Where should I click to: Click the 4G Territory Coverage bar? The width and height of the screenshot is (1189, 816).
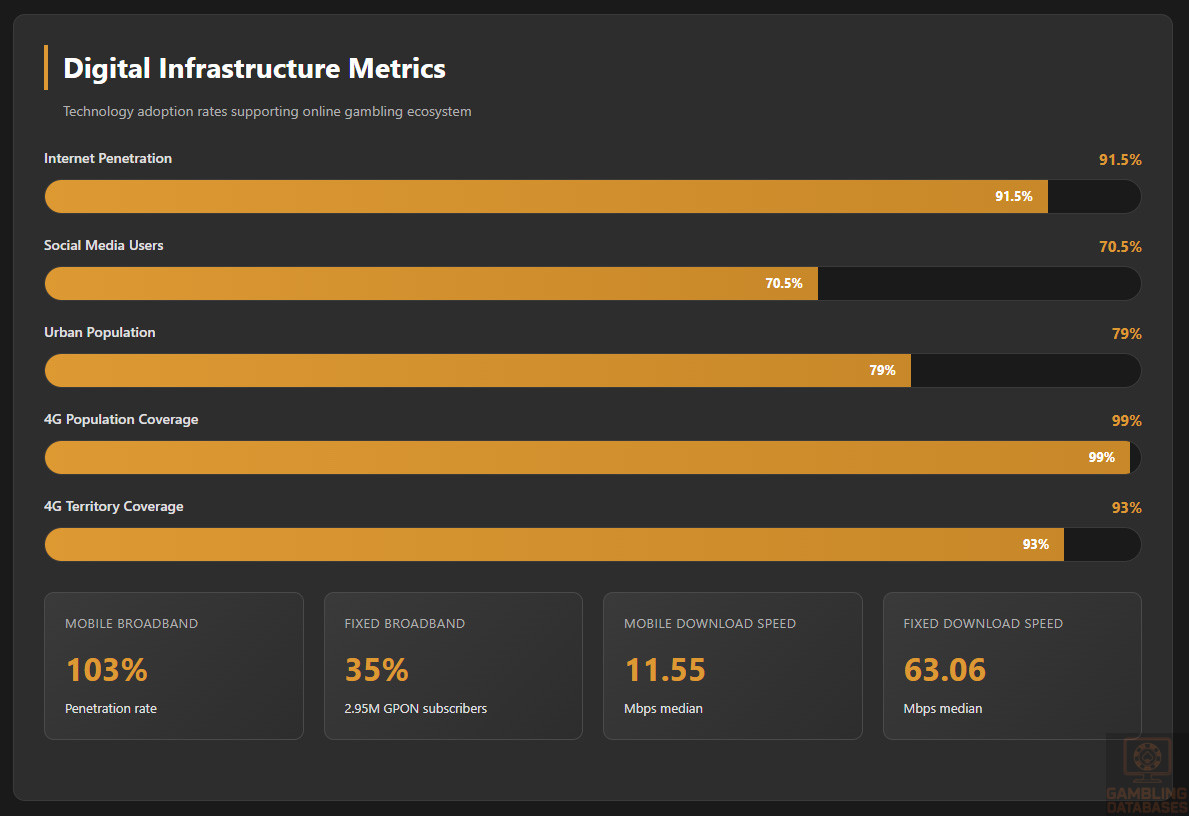592,545
